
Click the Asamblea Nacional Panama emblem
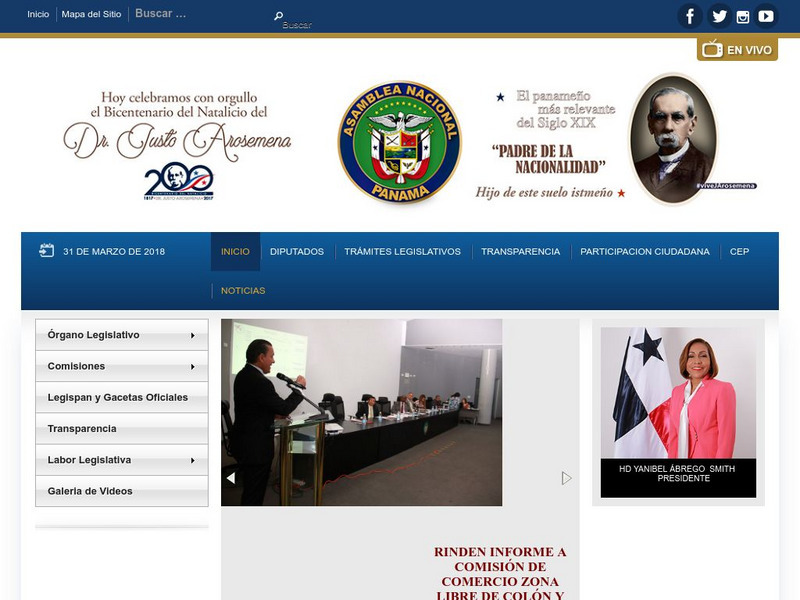(398, 139)
